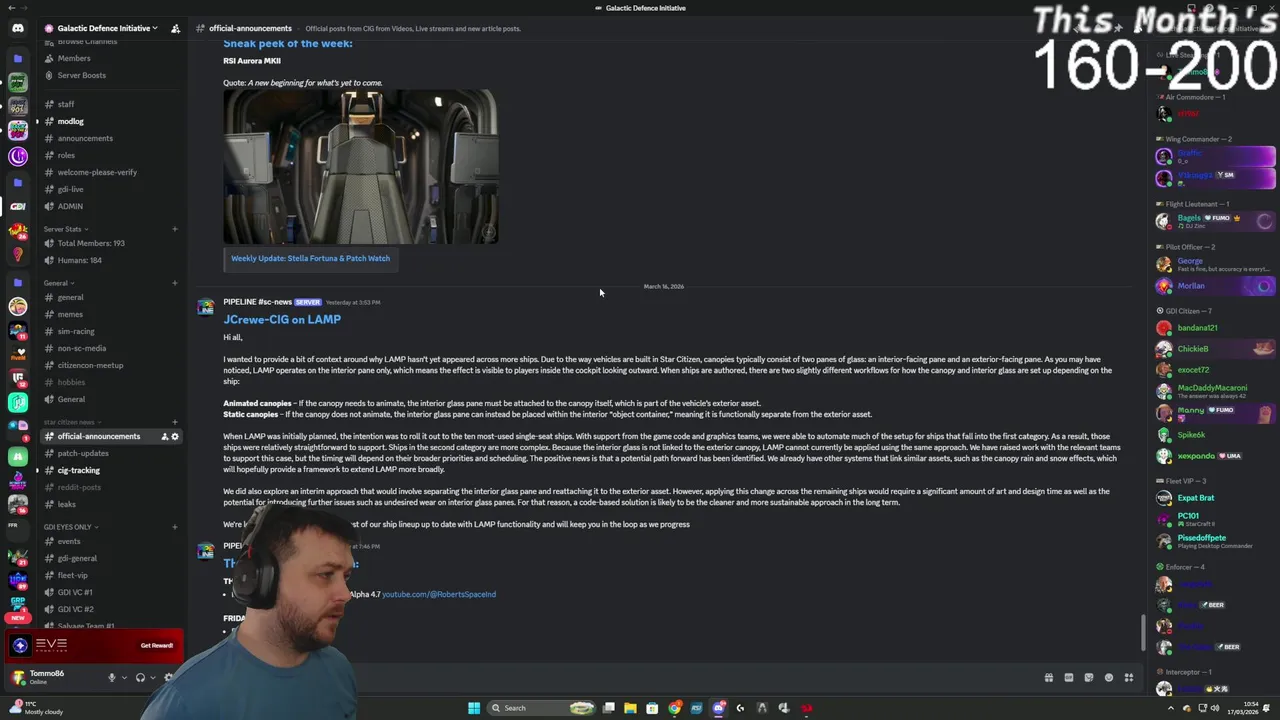Open Weekly Update: Stella Fortuna & Patch Watch link

[x=311, y=258]
